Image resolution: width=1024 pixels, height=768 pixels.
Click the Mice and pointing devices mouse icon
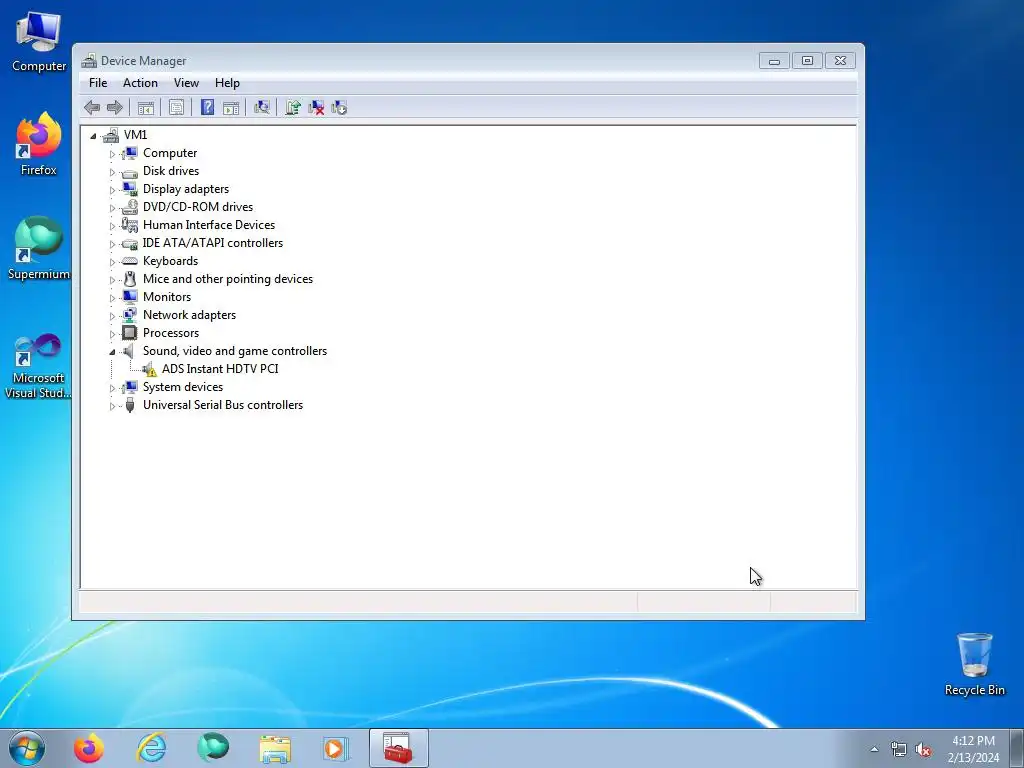coord(130,279)
